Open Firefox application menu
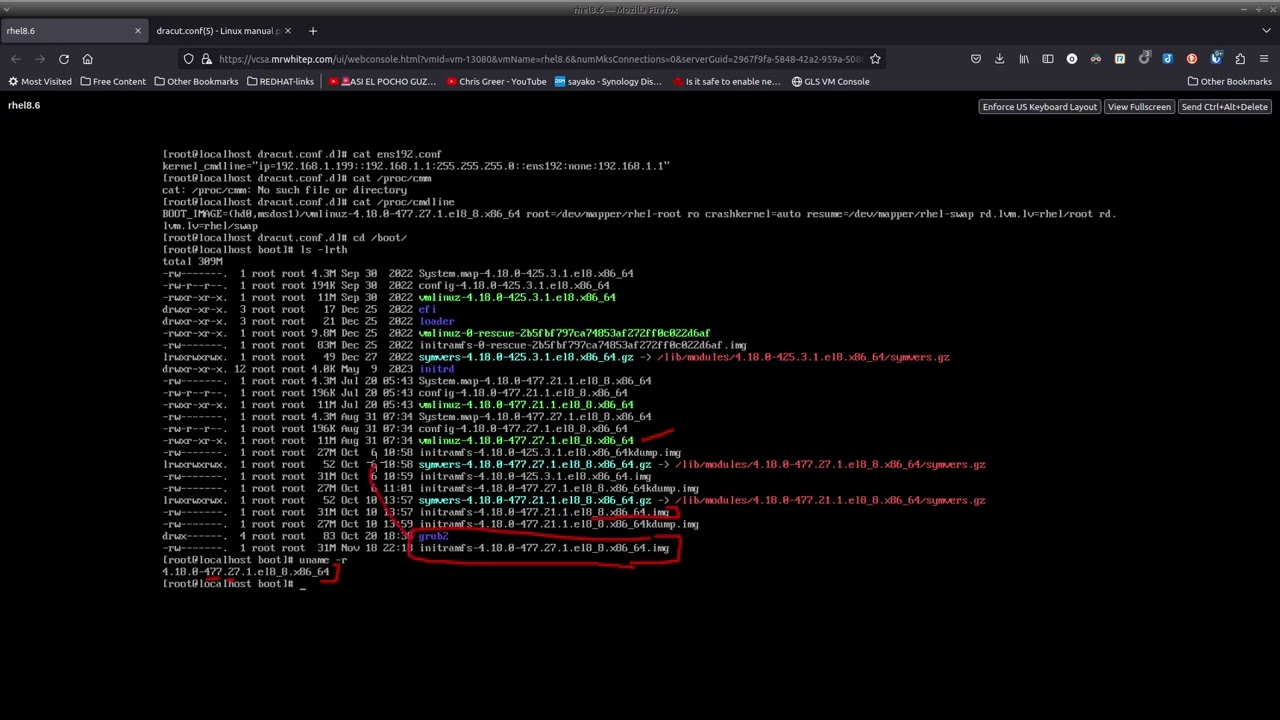 pos(1264,59)
